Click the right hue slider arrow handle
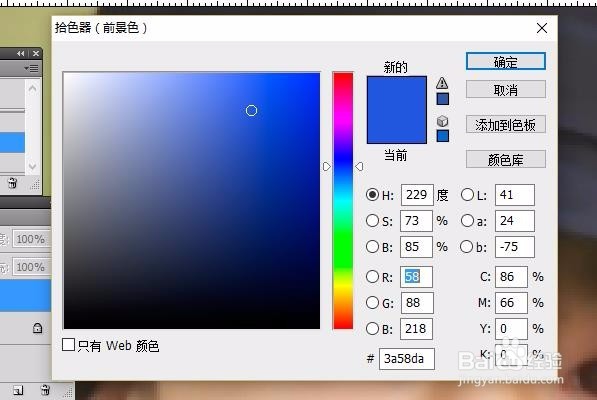Screen dimensions: 597x400 359,167
